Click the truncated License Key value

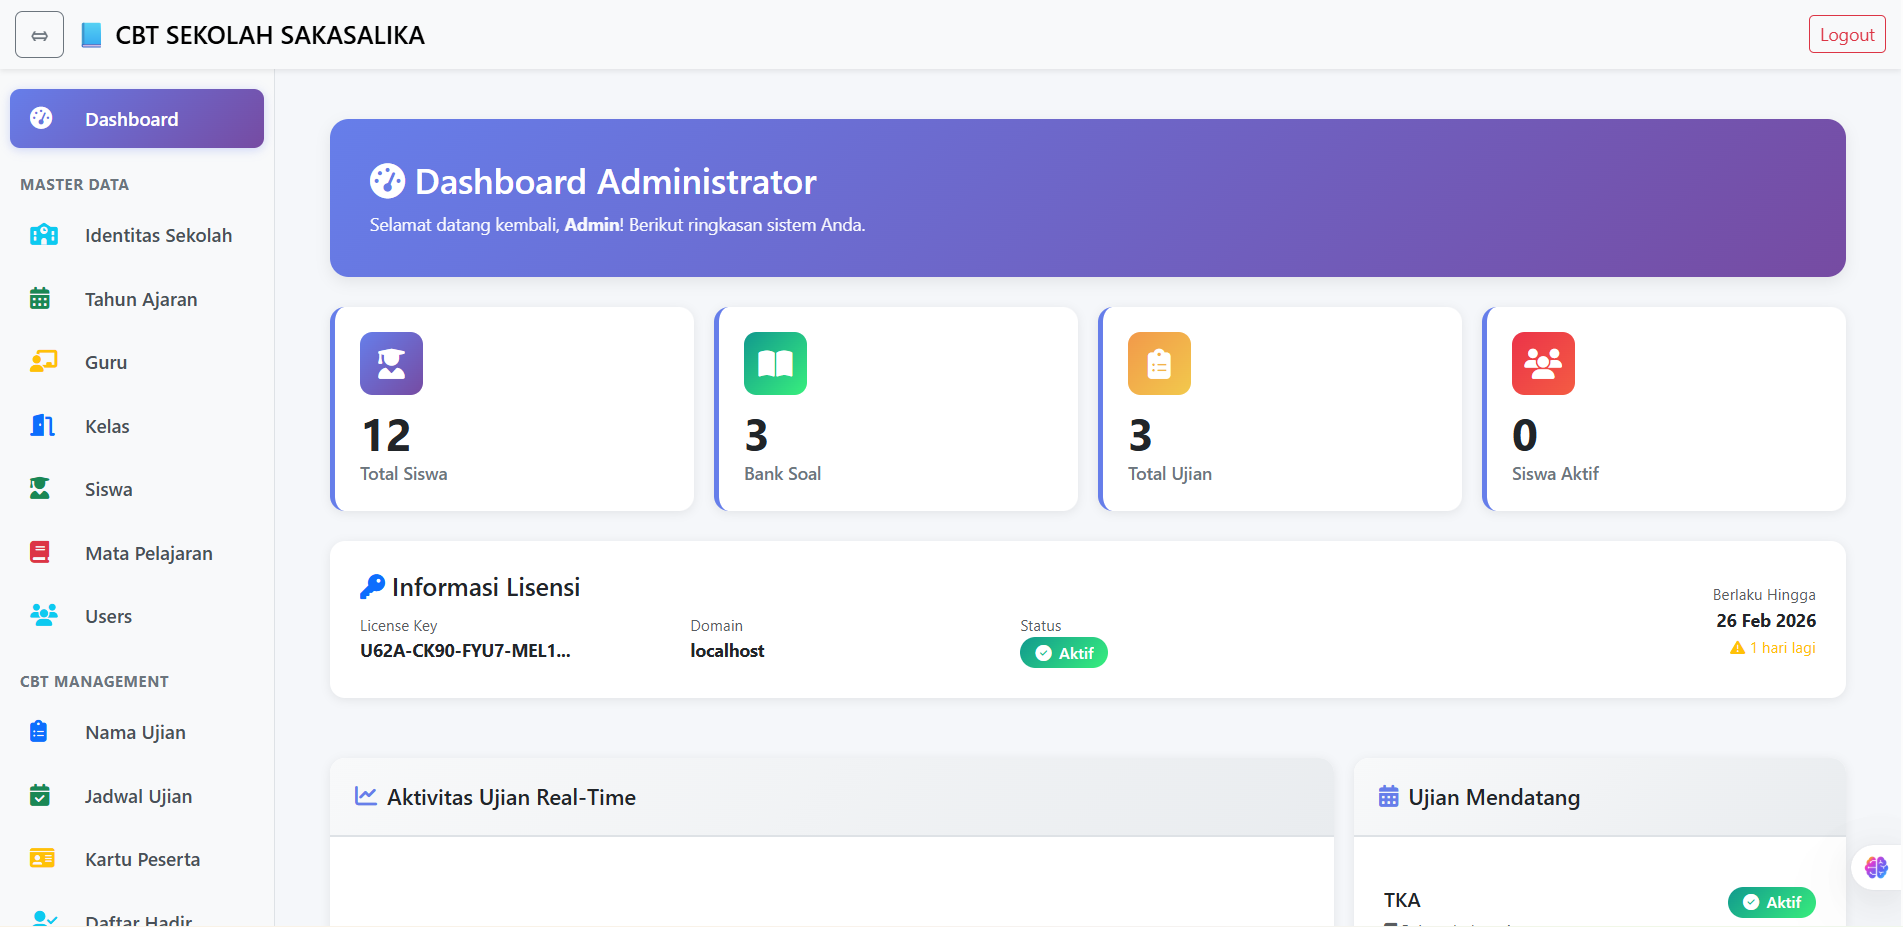465,650
